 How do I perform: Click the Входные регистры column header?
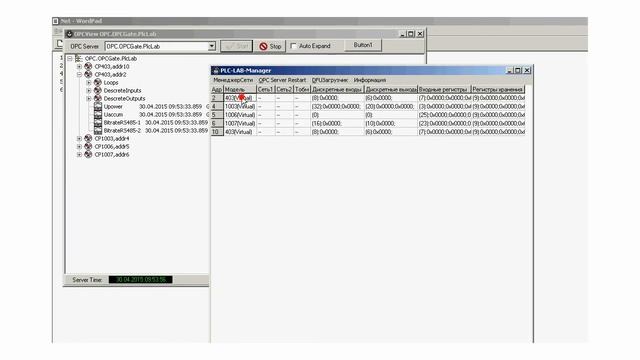point(444,89)
